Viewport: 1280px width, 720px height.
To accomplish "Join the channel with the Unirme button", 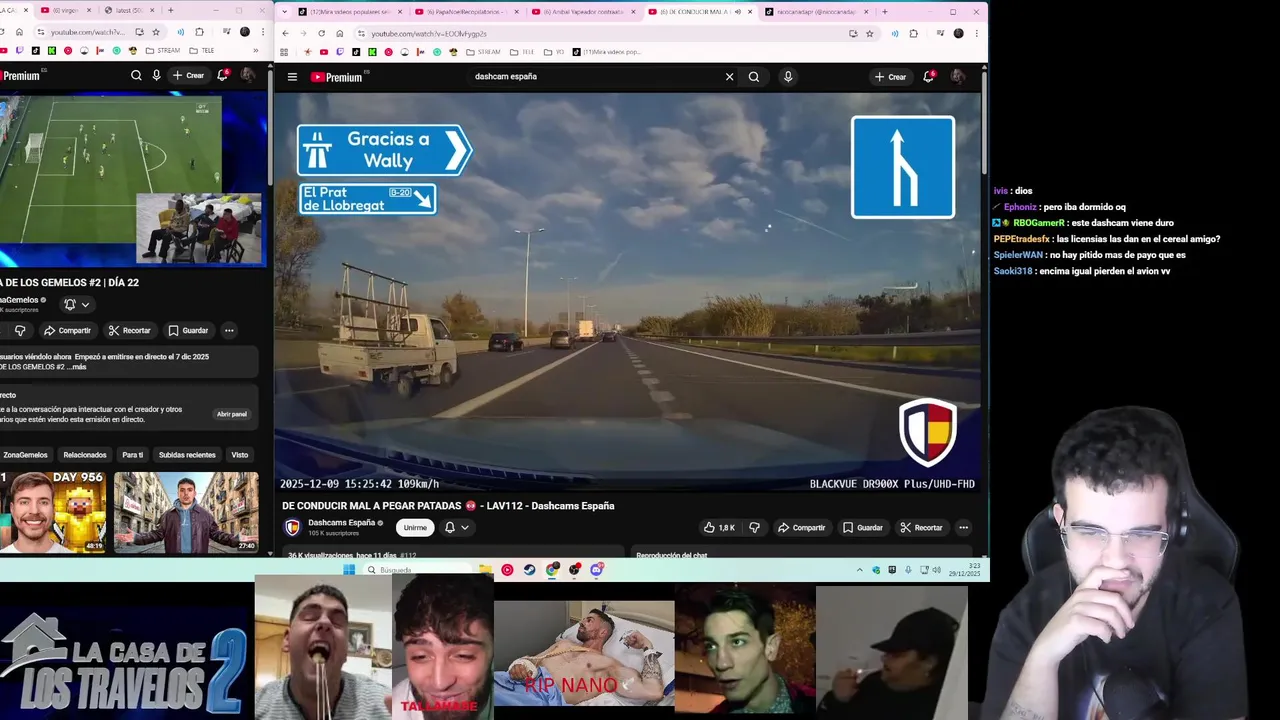I will [415, 527].
